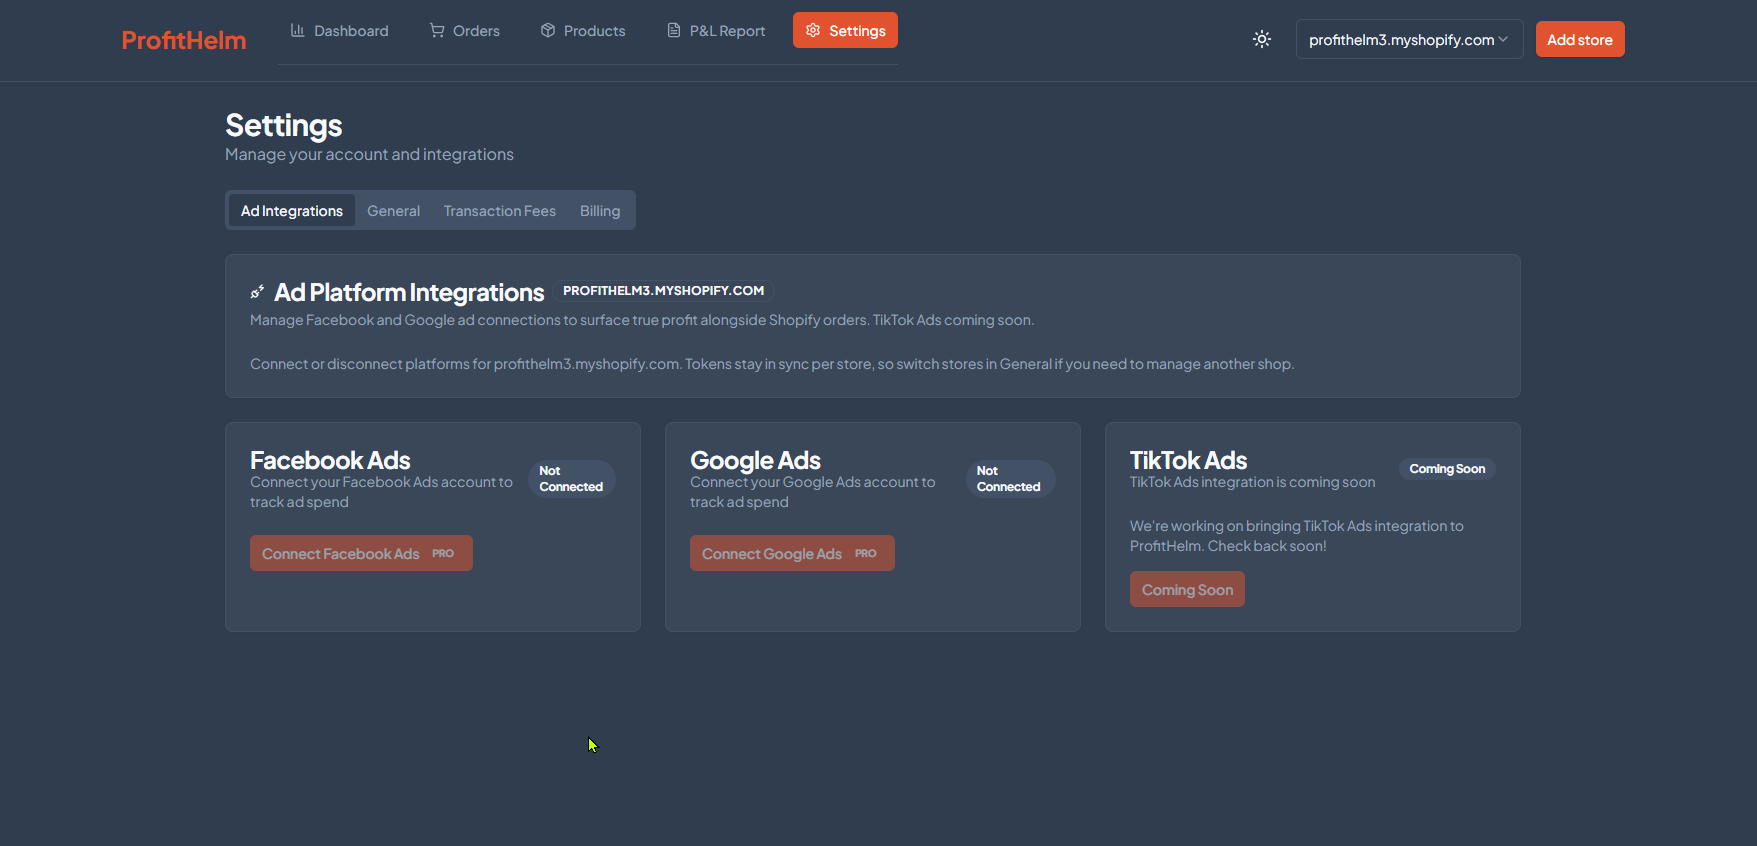
Task: Click 'TikTok Ads integration is coming soon' text
Action: (1252, 482)
